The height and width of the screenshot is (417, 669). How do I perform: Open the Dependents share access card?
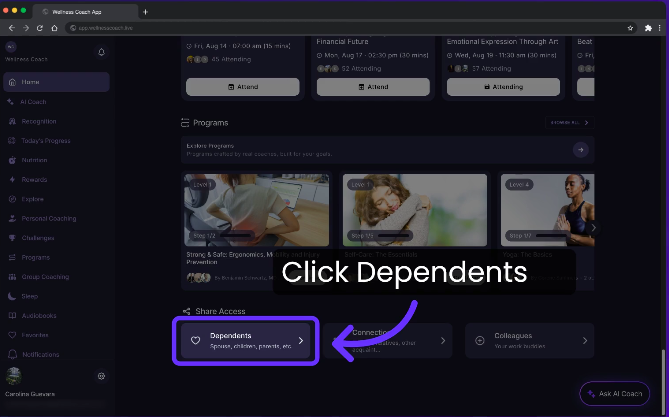(246, 341)
